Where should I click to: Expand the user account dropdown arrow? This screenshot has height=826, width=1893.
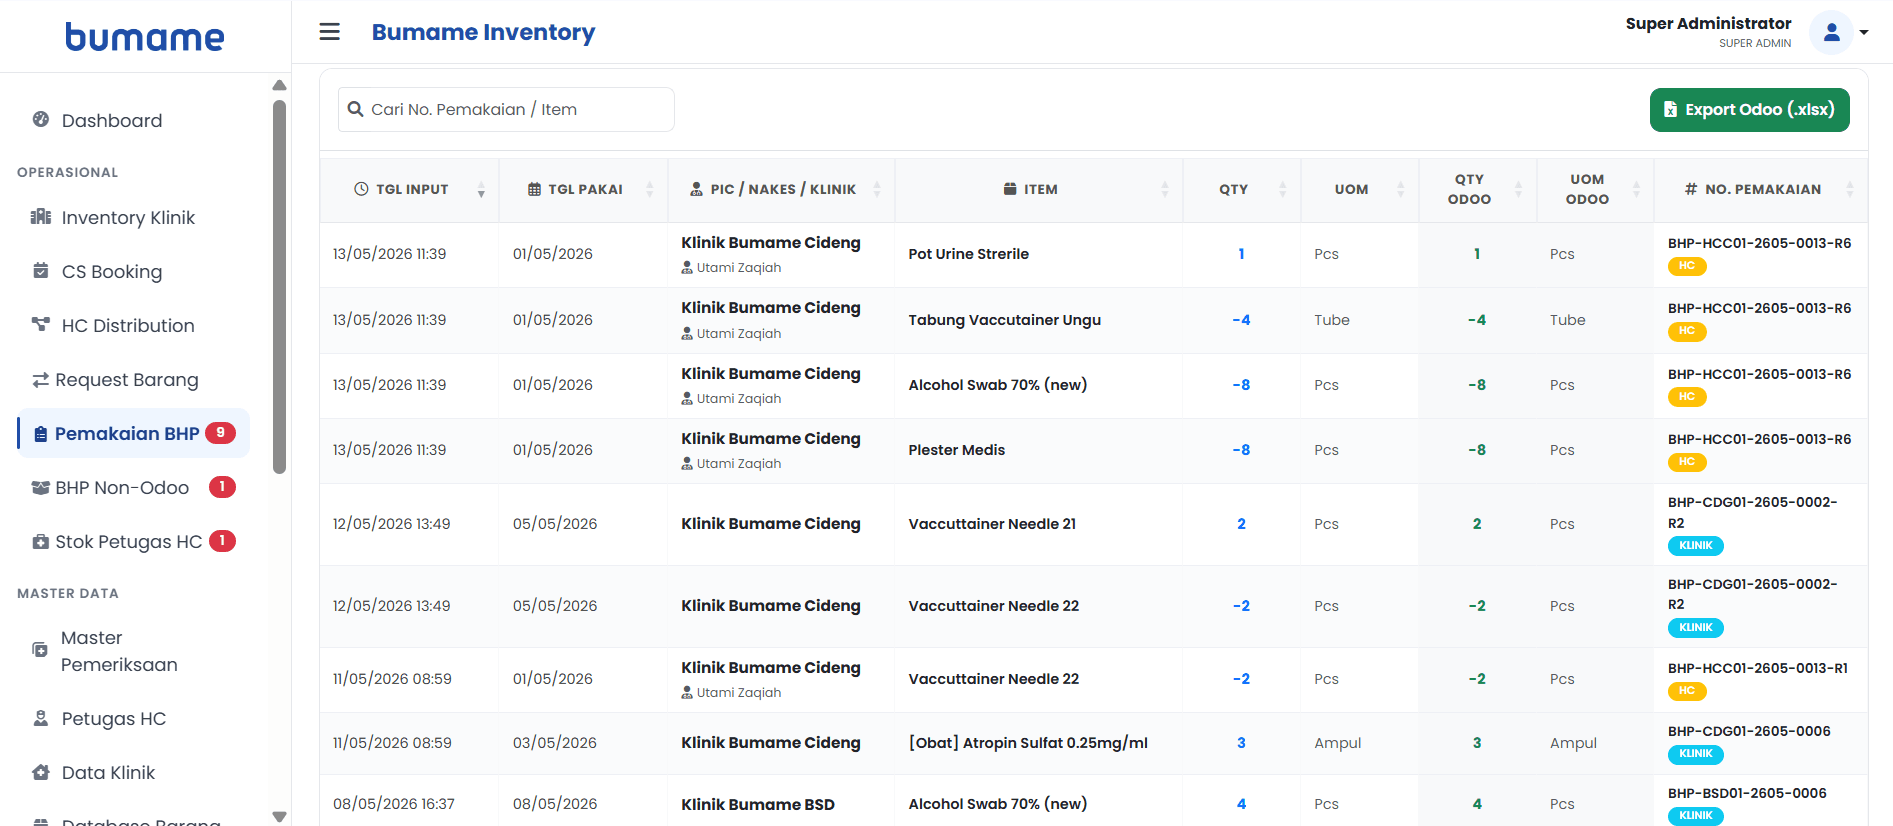click(1864, 33)
